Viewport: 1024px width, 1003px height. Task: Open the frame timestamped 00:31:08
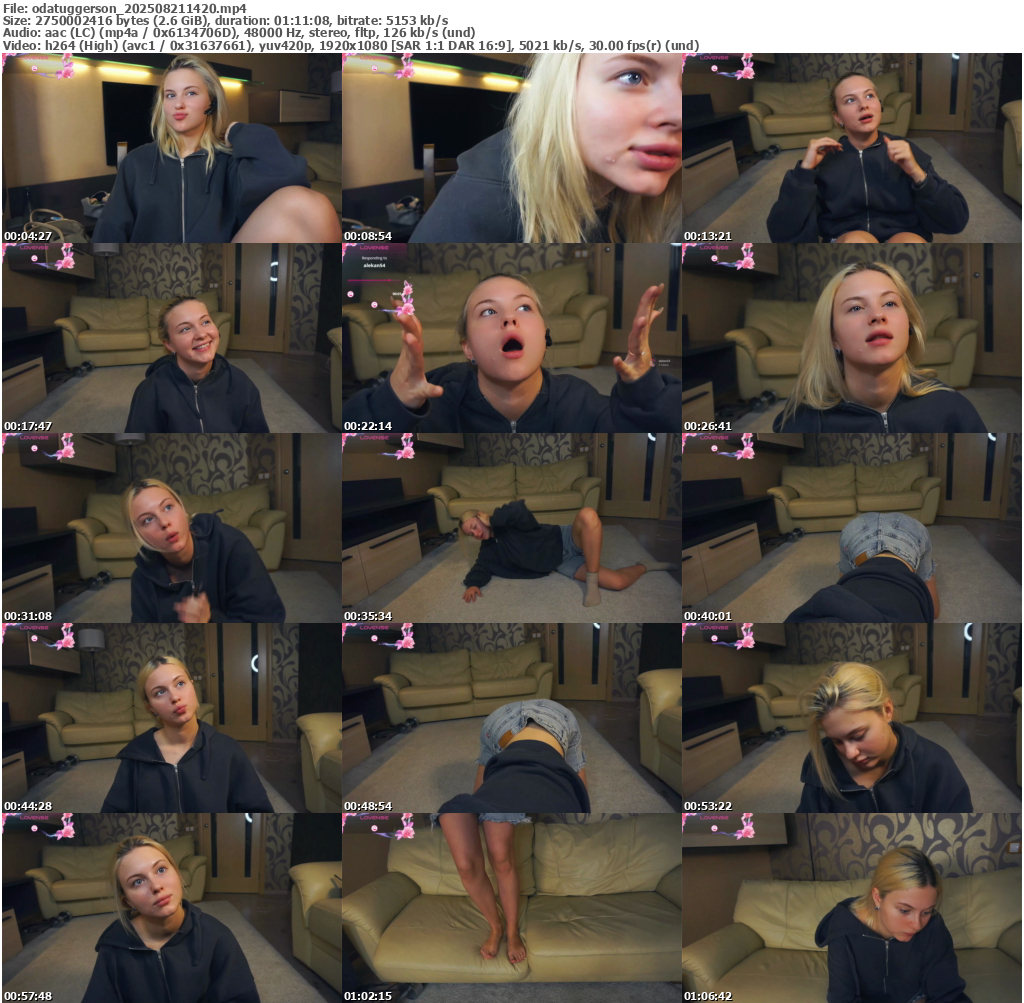pyautogui.click(x=171, y=528)
